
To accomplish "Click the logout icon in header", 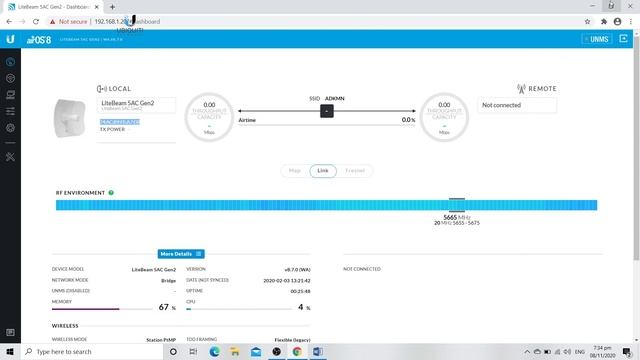I will click(623, 39).
